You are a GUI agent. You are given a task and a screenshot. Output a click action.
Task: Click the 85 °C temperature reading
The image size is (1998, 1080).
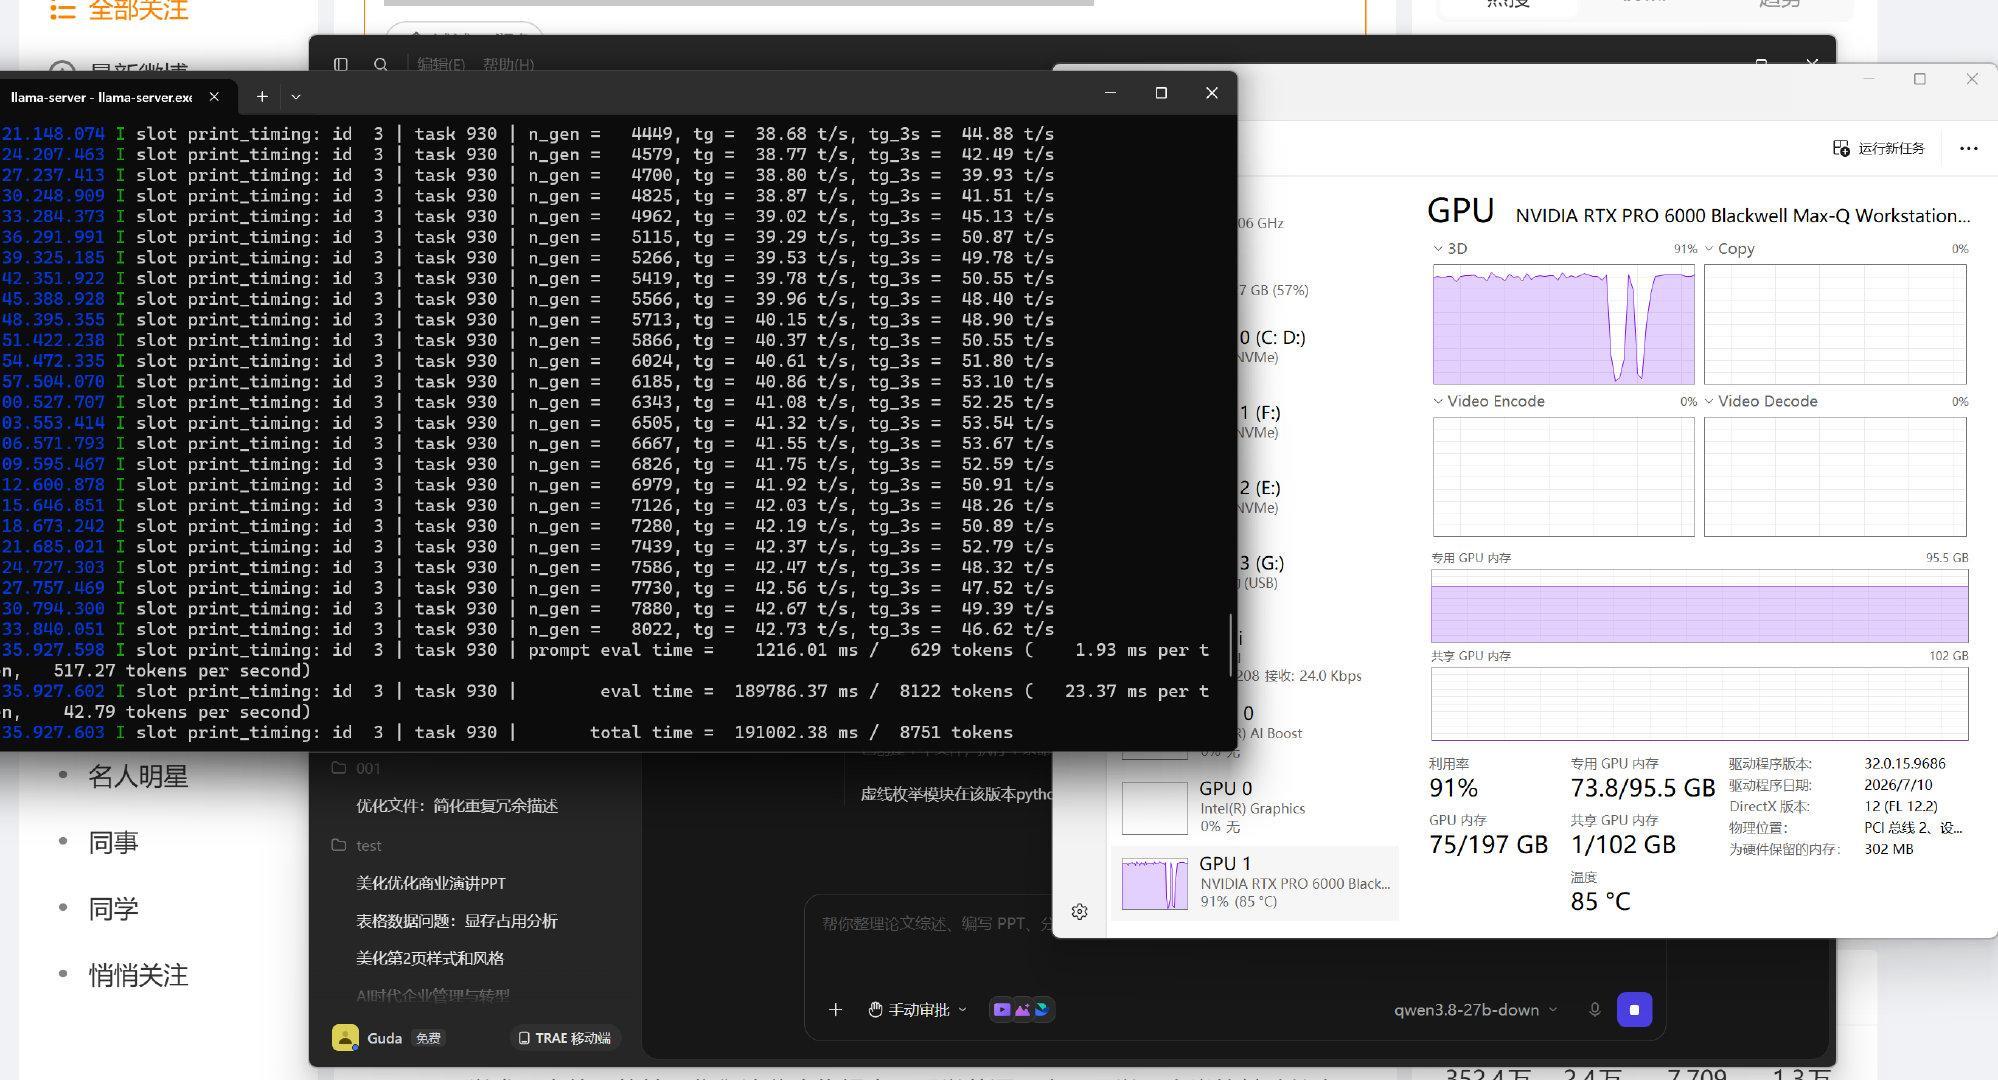(1600, 901)
